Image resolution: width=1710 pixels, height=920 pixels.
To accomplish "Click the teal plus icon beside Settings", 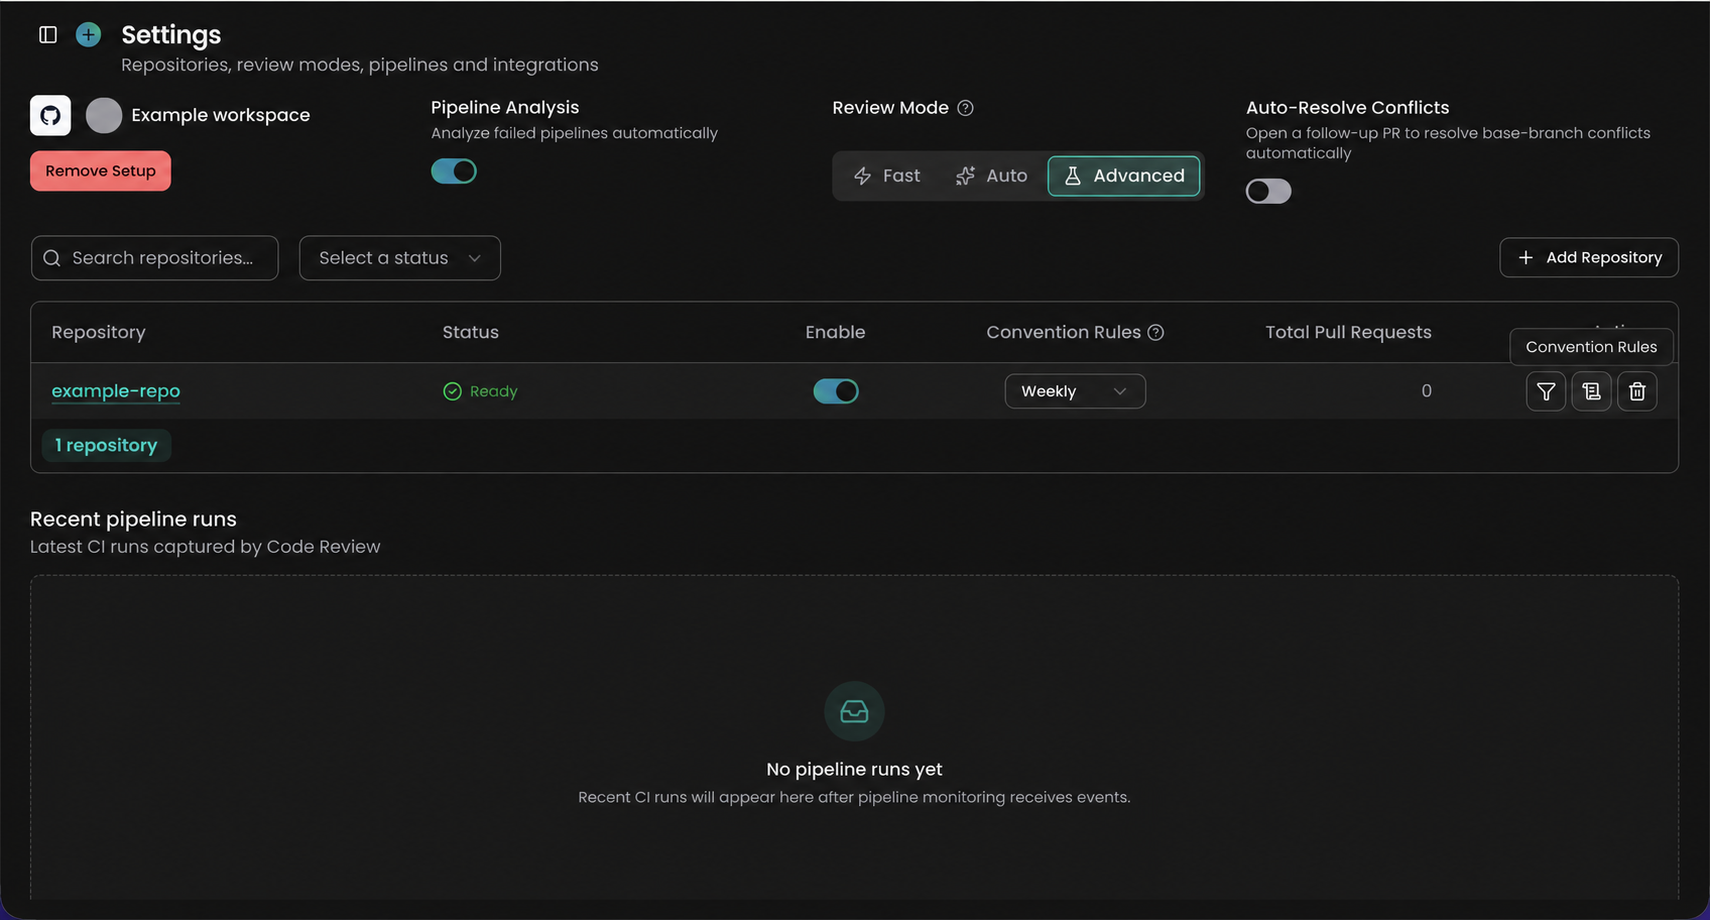I will pos(88,35).
